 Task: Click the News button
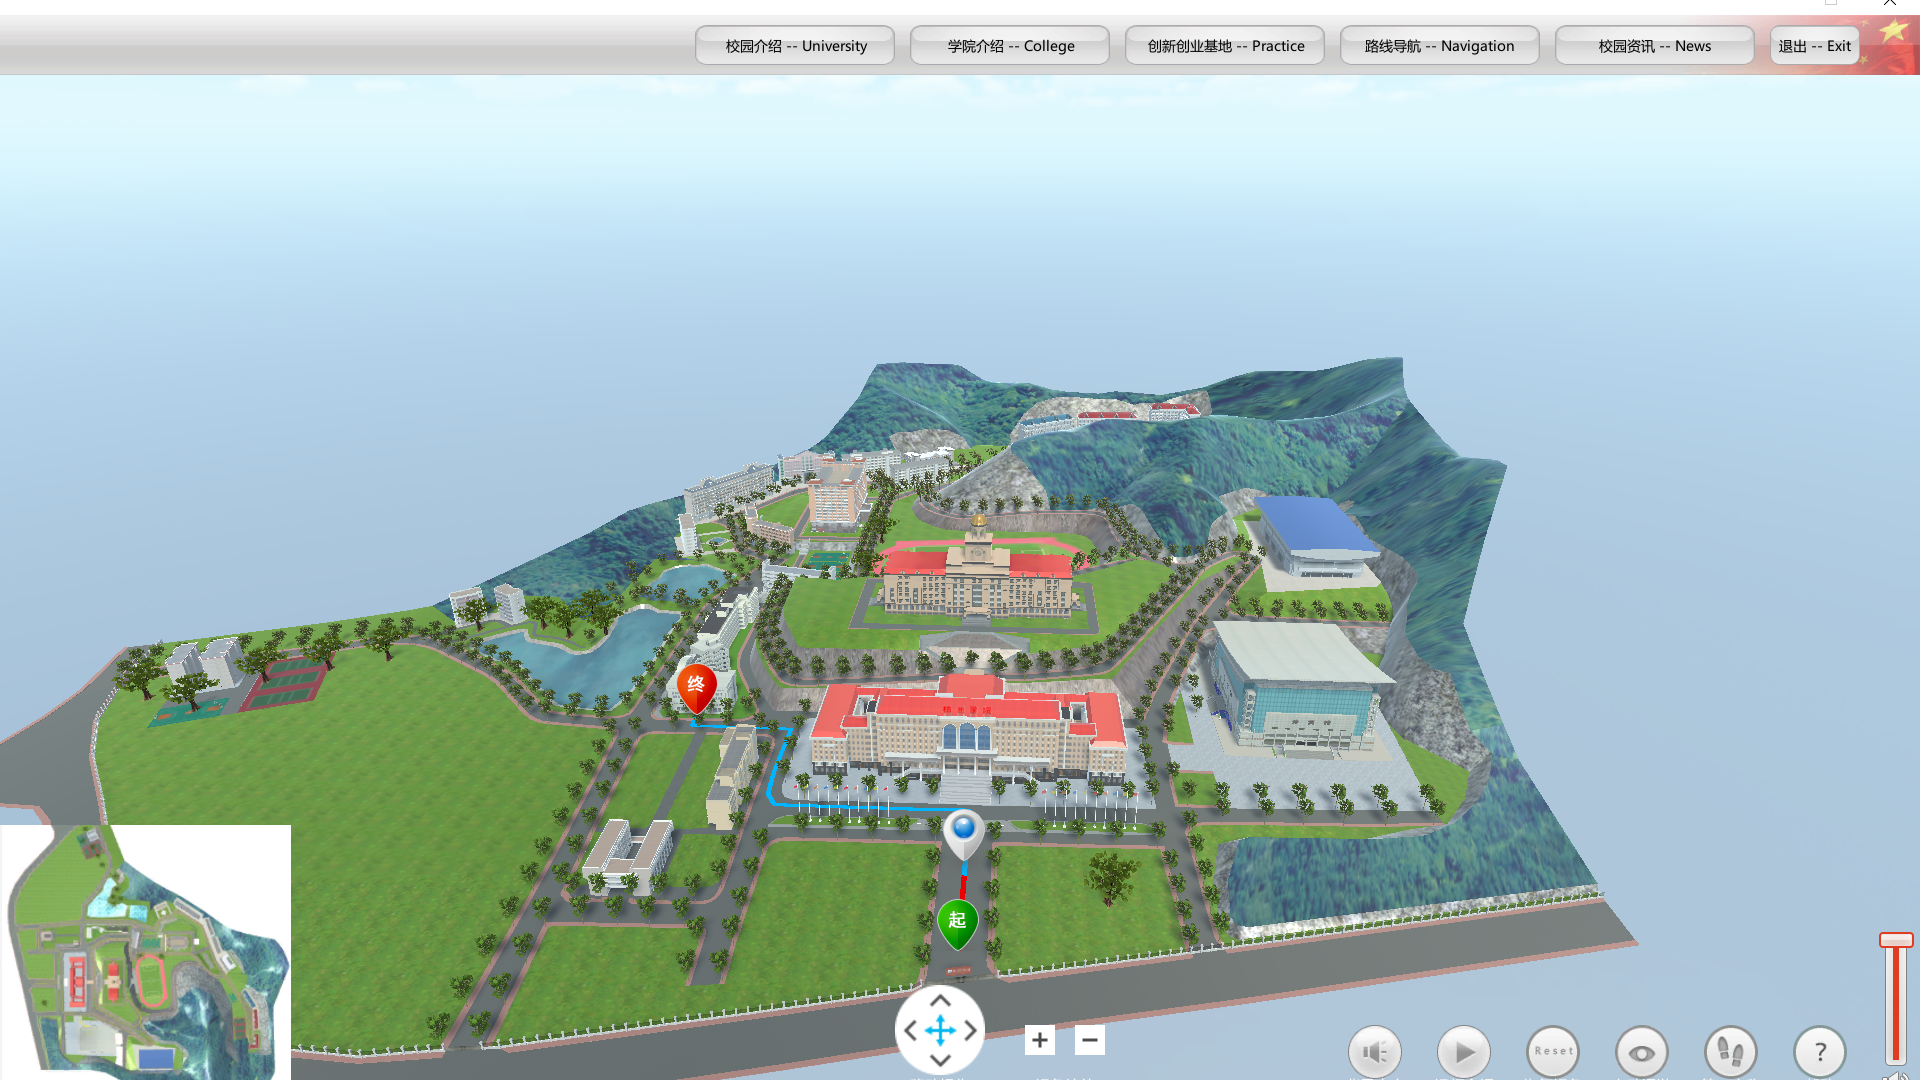[1654, 46]
